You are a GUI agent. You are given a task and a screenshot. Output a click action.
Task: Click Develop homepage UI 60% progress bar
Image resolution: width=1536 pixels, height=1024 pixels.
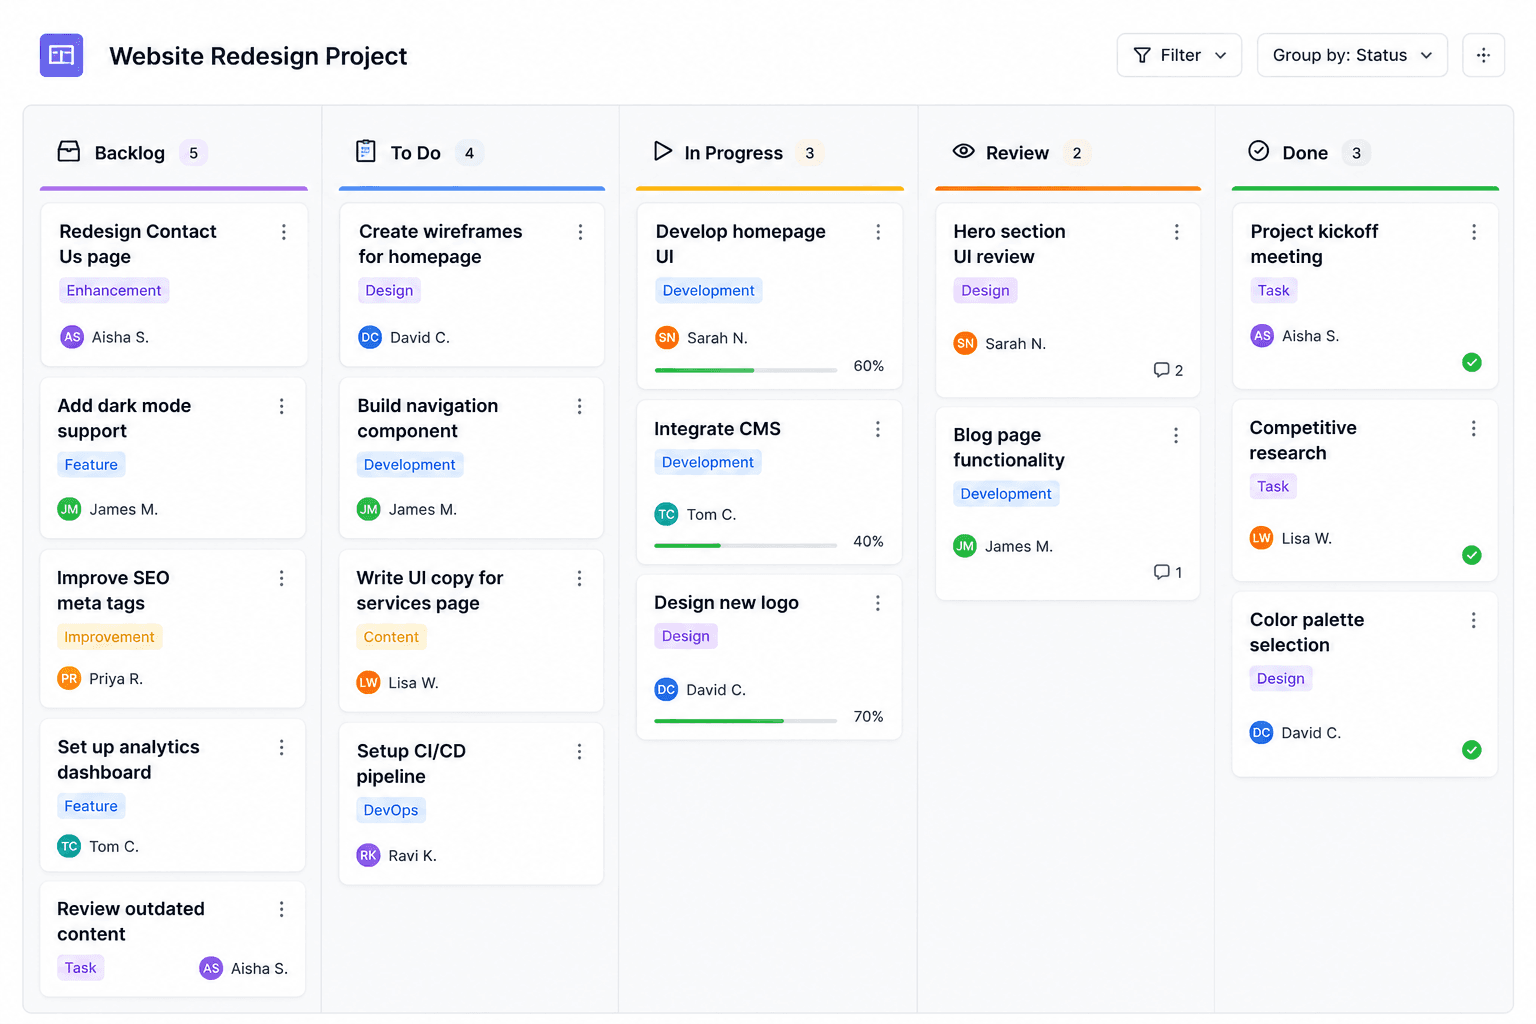pos(746,370)
